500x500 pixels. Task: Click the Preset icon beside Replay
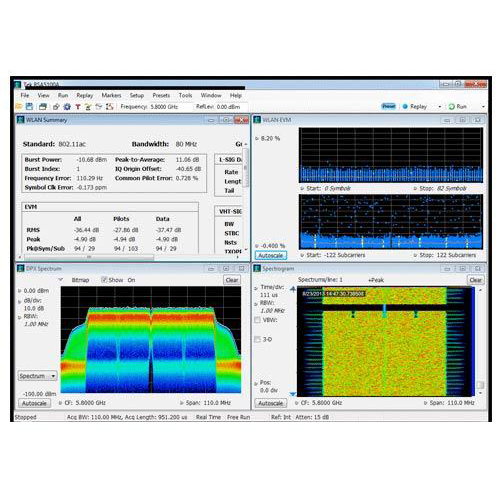tap(389, 106)
